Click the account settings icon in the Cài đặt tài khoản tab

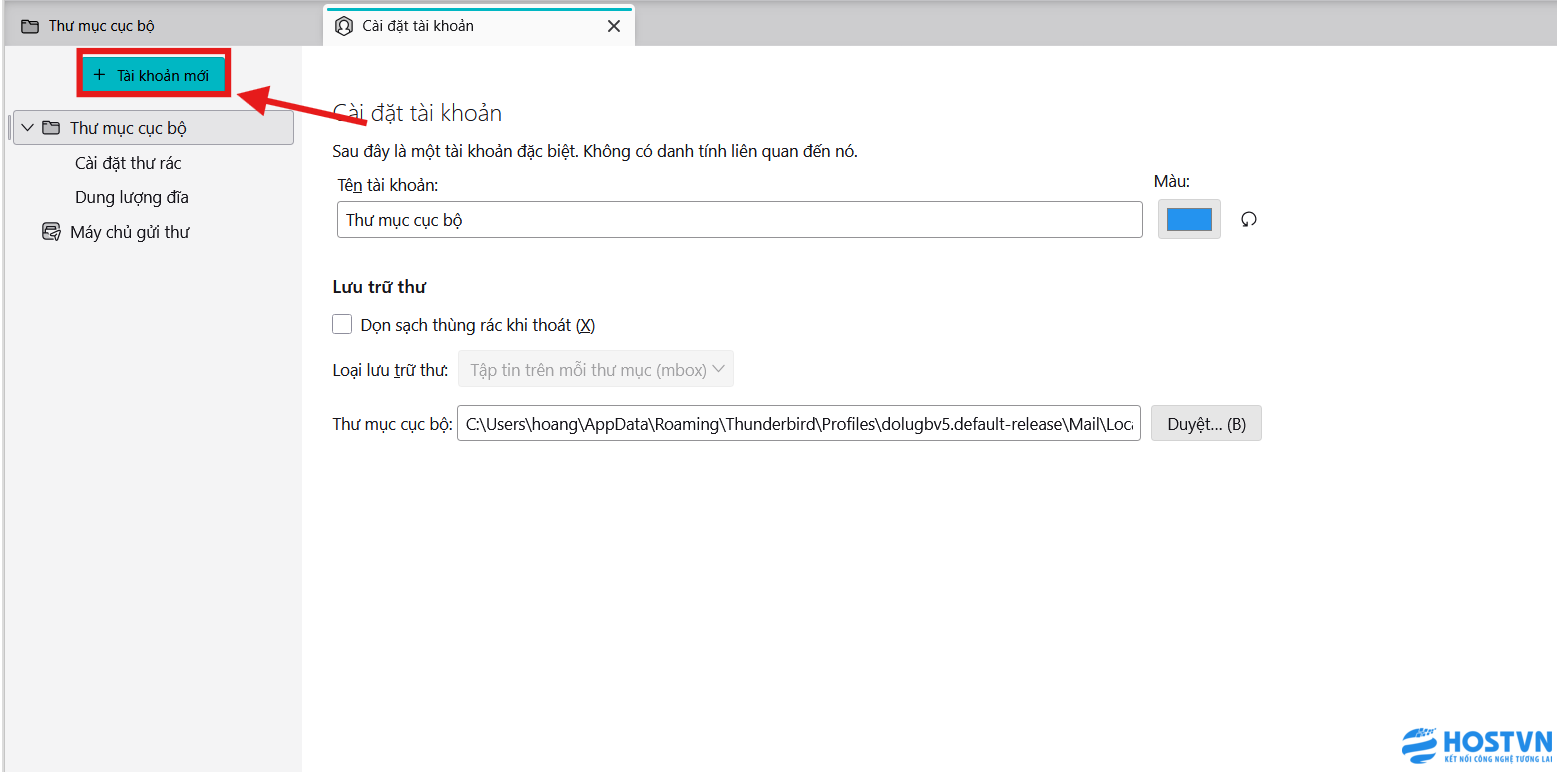pos(344,26)
